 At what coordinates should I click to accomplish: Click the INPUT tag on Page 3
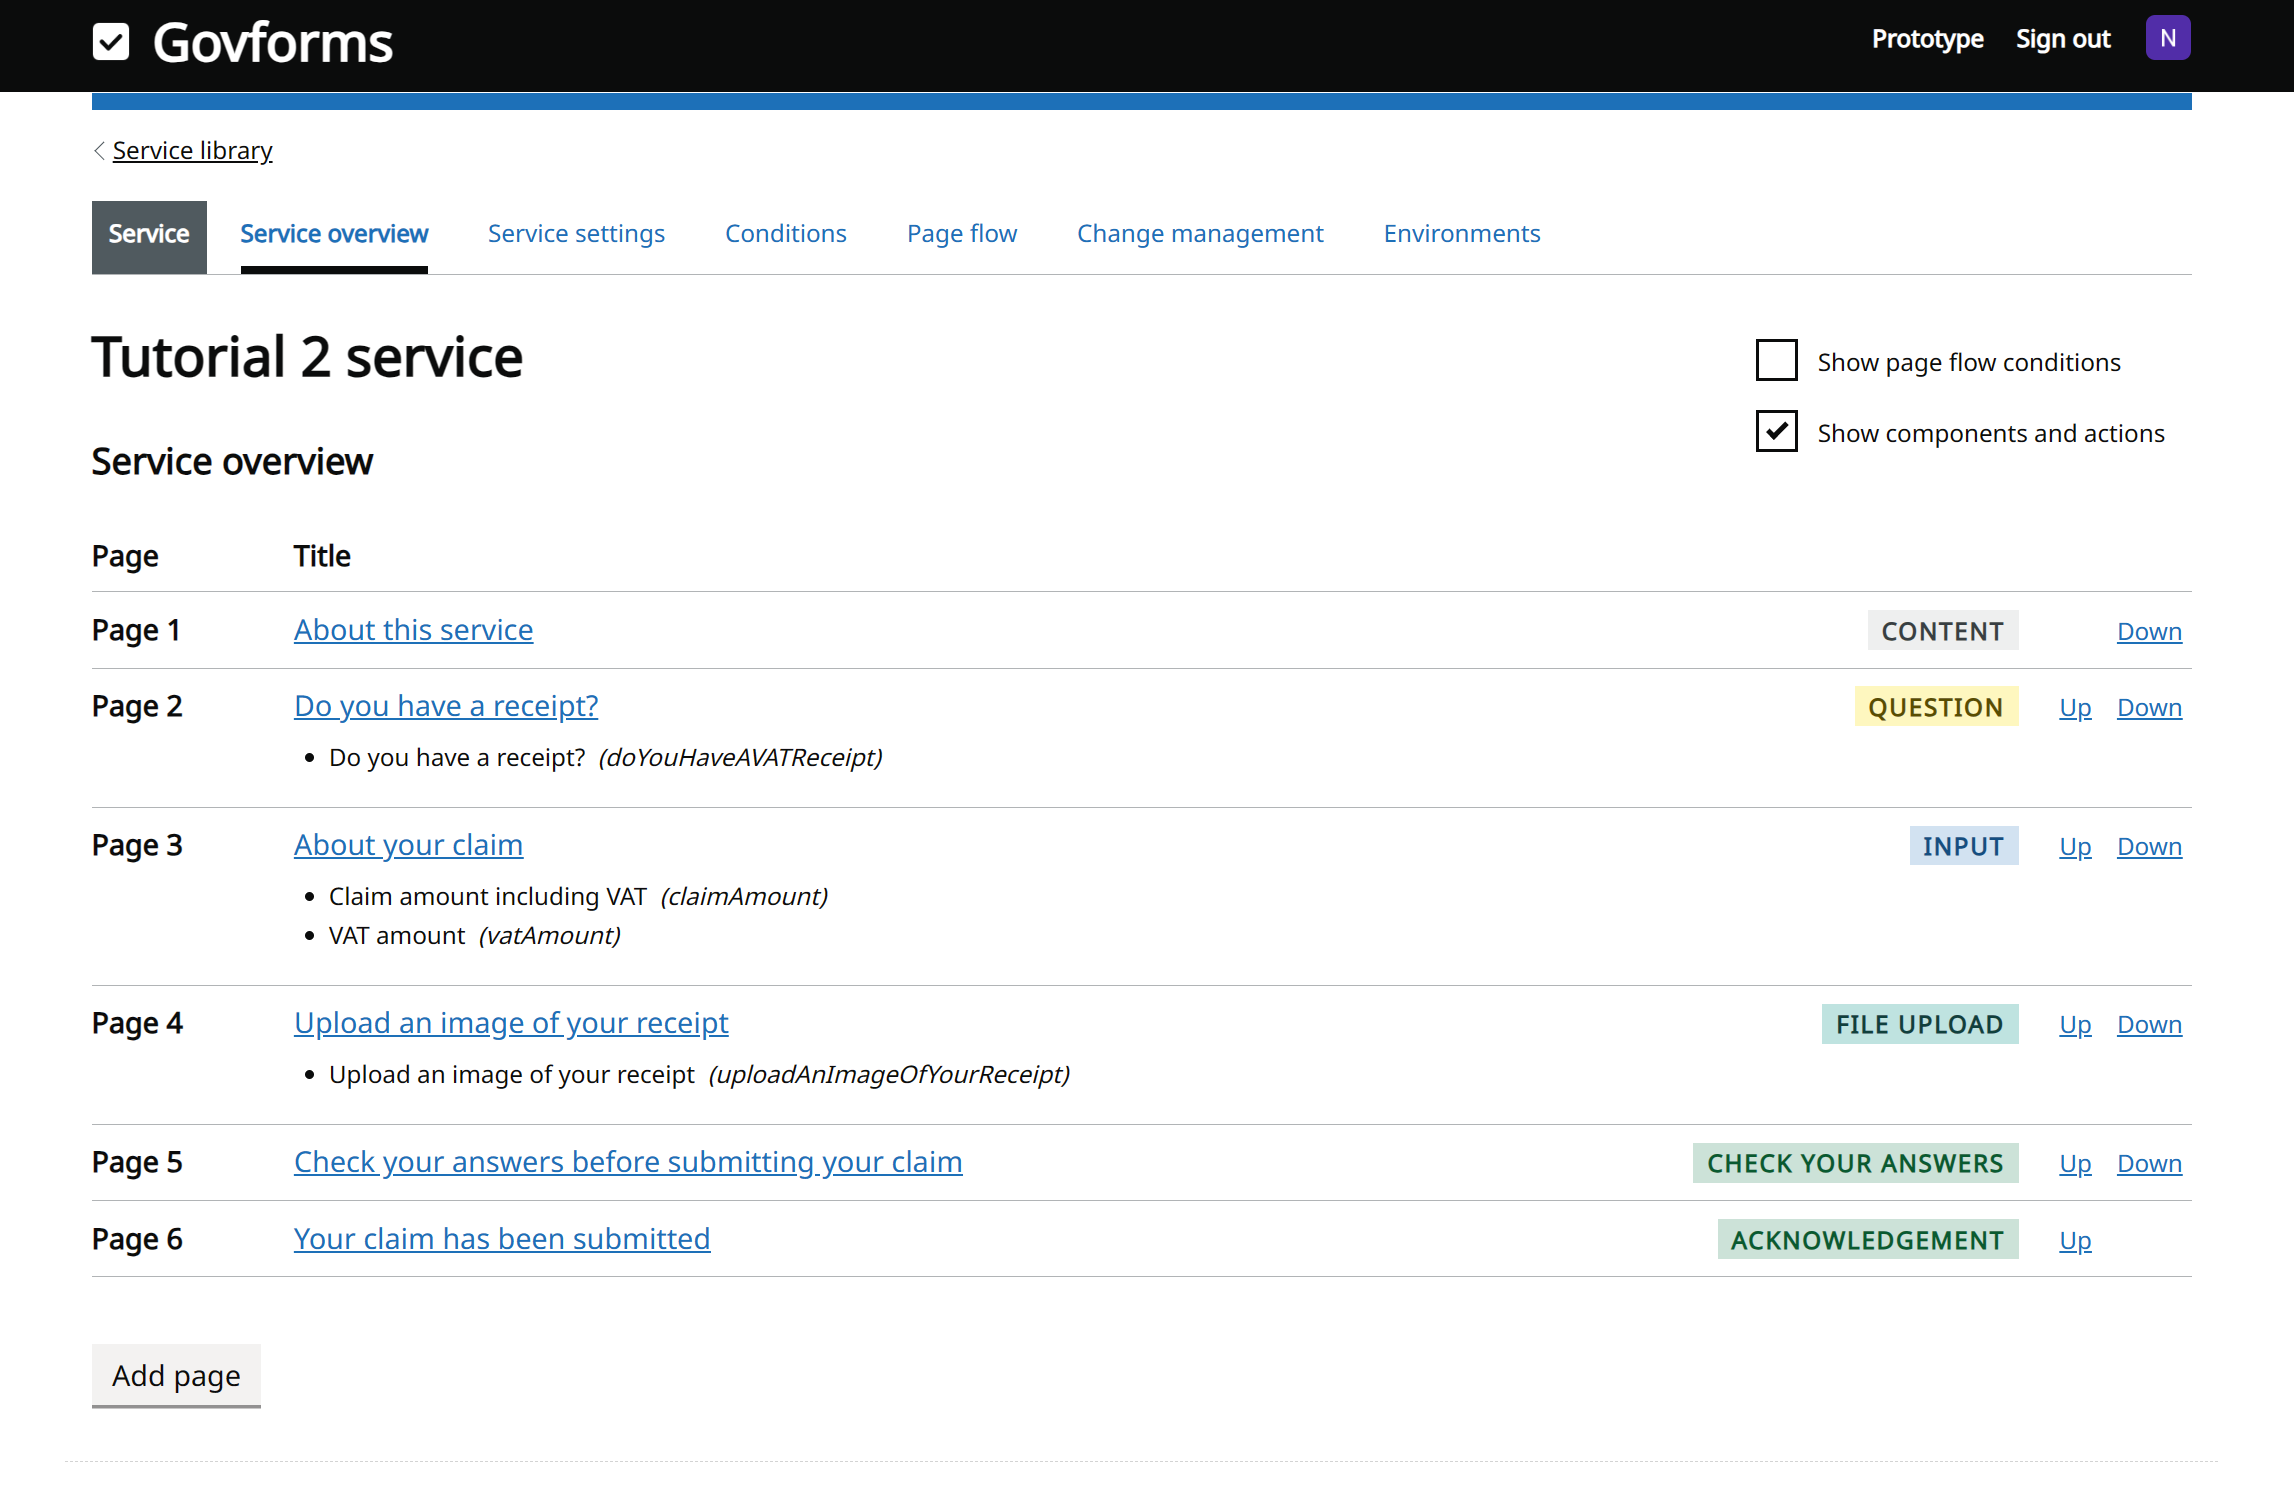point(1963,846)
